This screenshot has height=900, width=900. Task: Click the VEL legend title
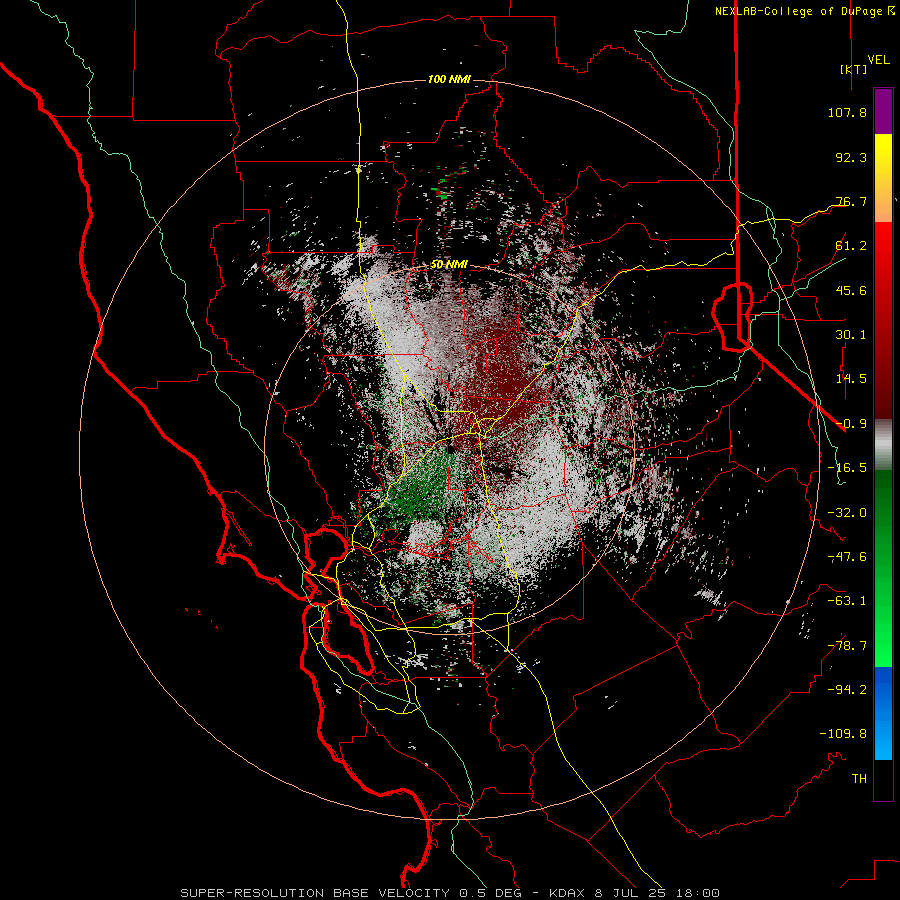pyautogui.click(x=879, y=59)
